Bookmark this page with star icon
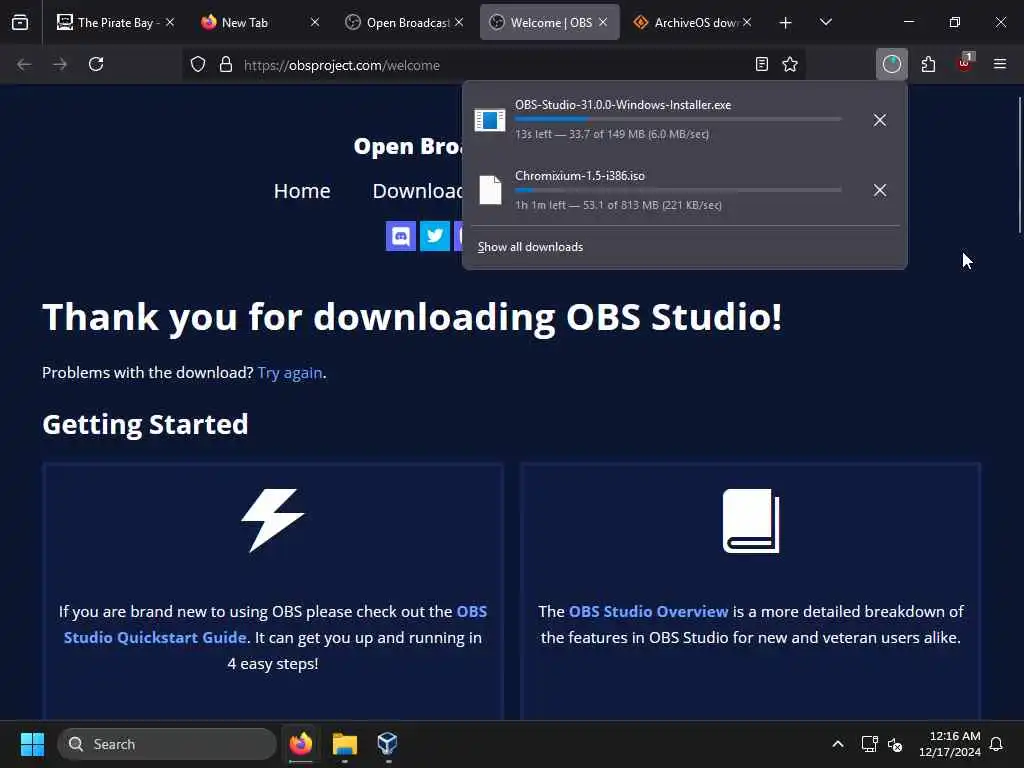This screenshot has height=768, width=1024. [790, 64]
